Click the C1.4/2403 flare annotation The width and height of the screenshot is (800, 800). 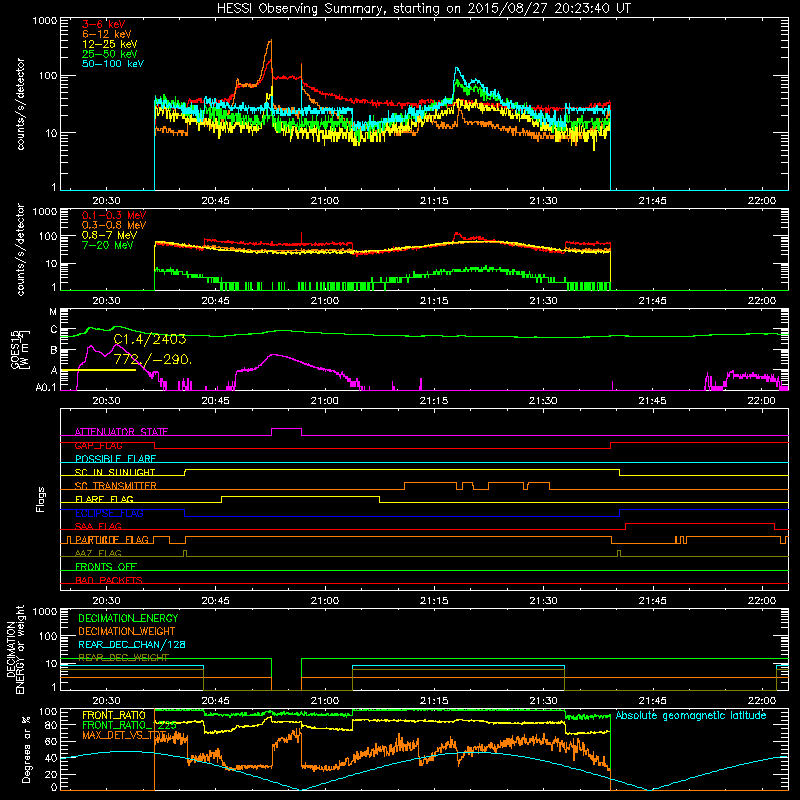(x=149, y=339)
